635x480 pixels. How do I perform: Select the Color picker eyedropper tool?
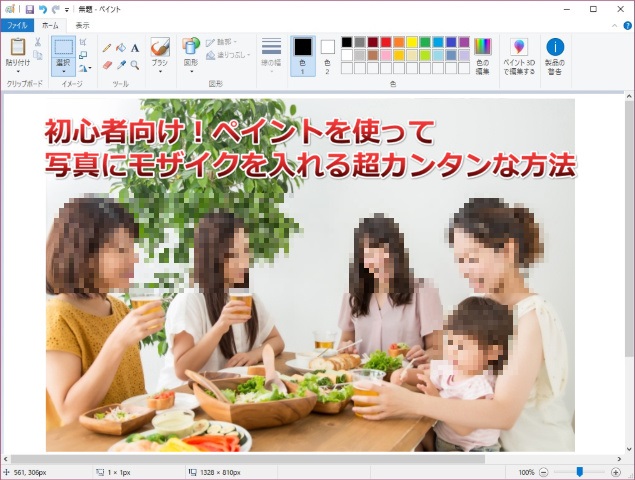point(121,65)
